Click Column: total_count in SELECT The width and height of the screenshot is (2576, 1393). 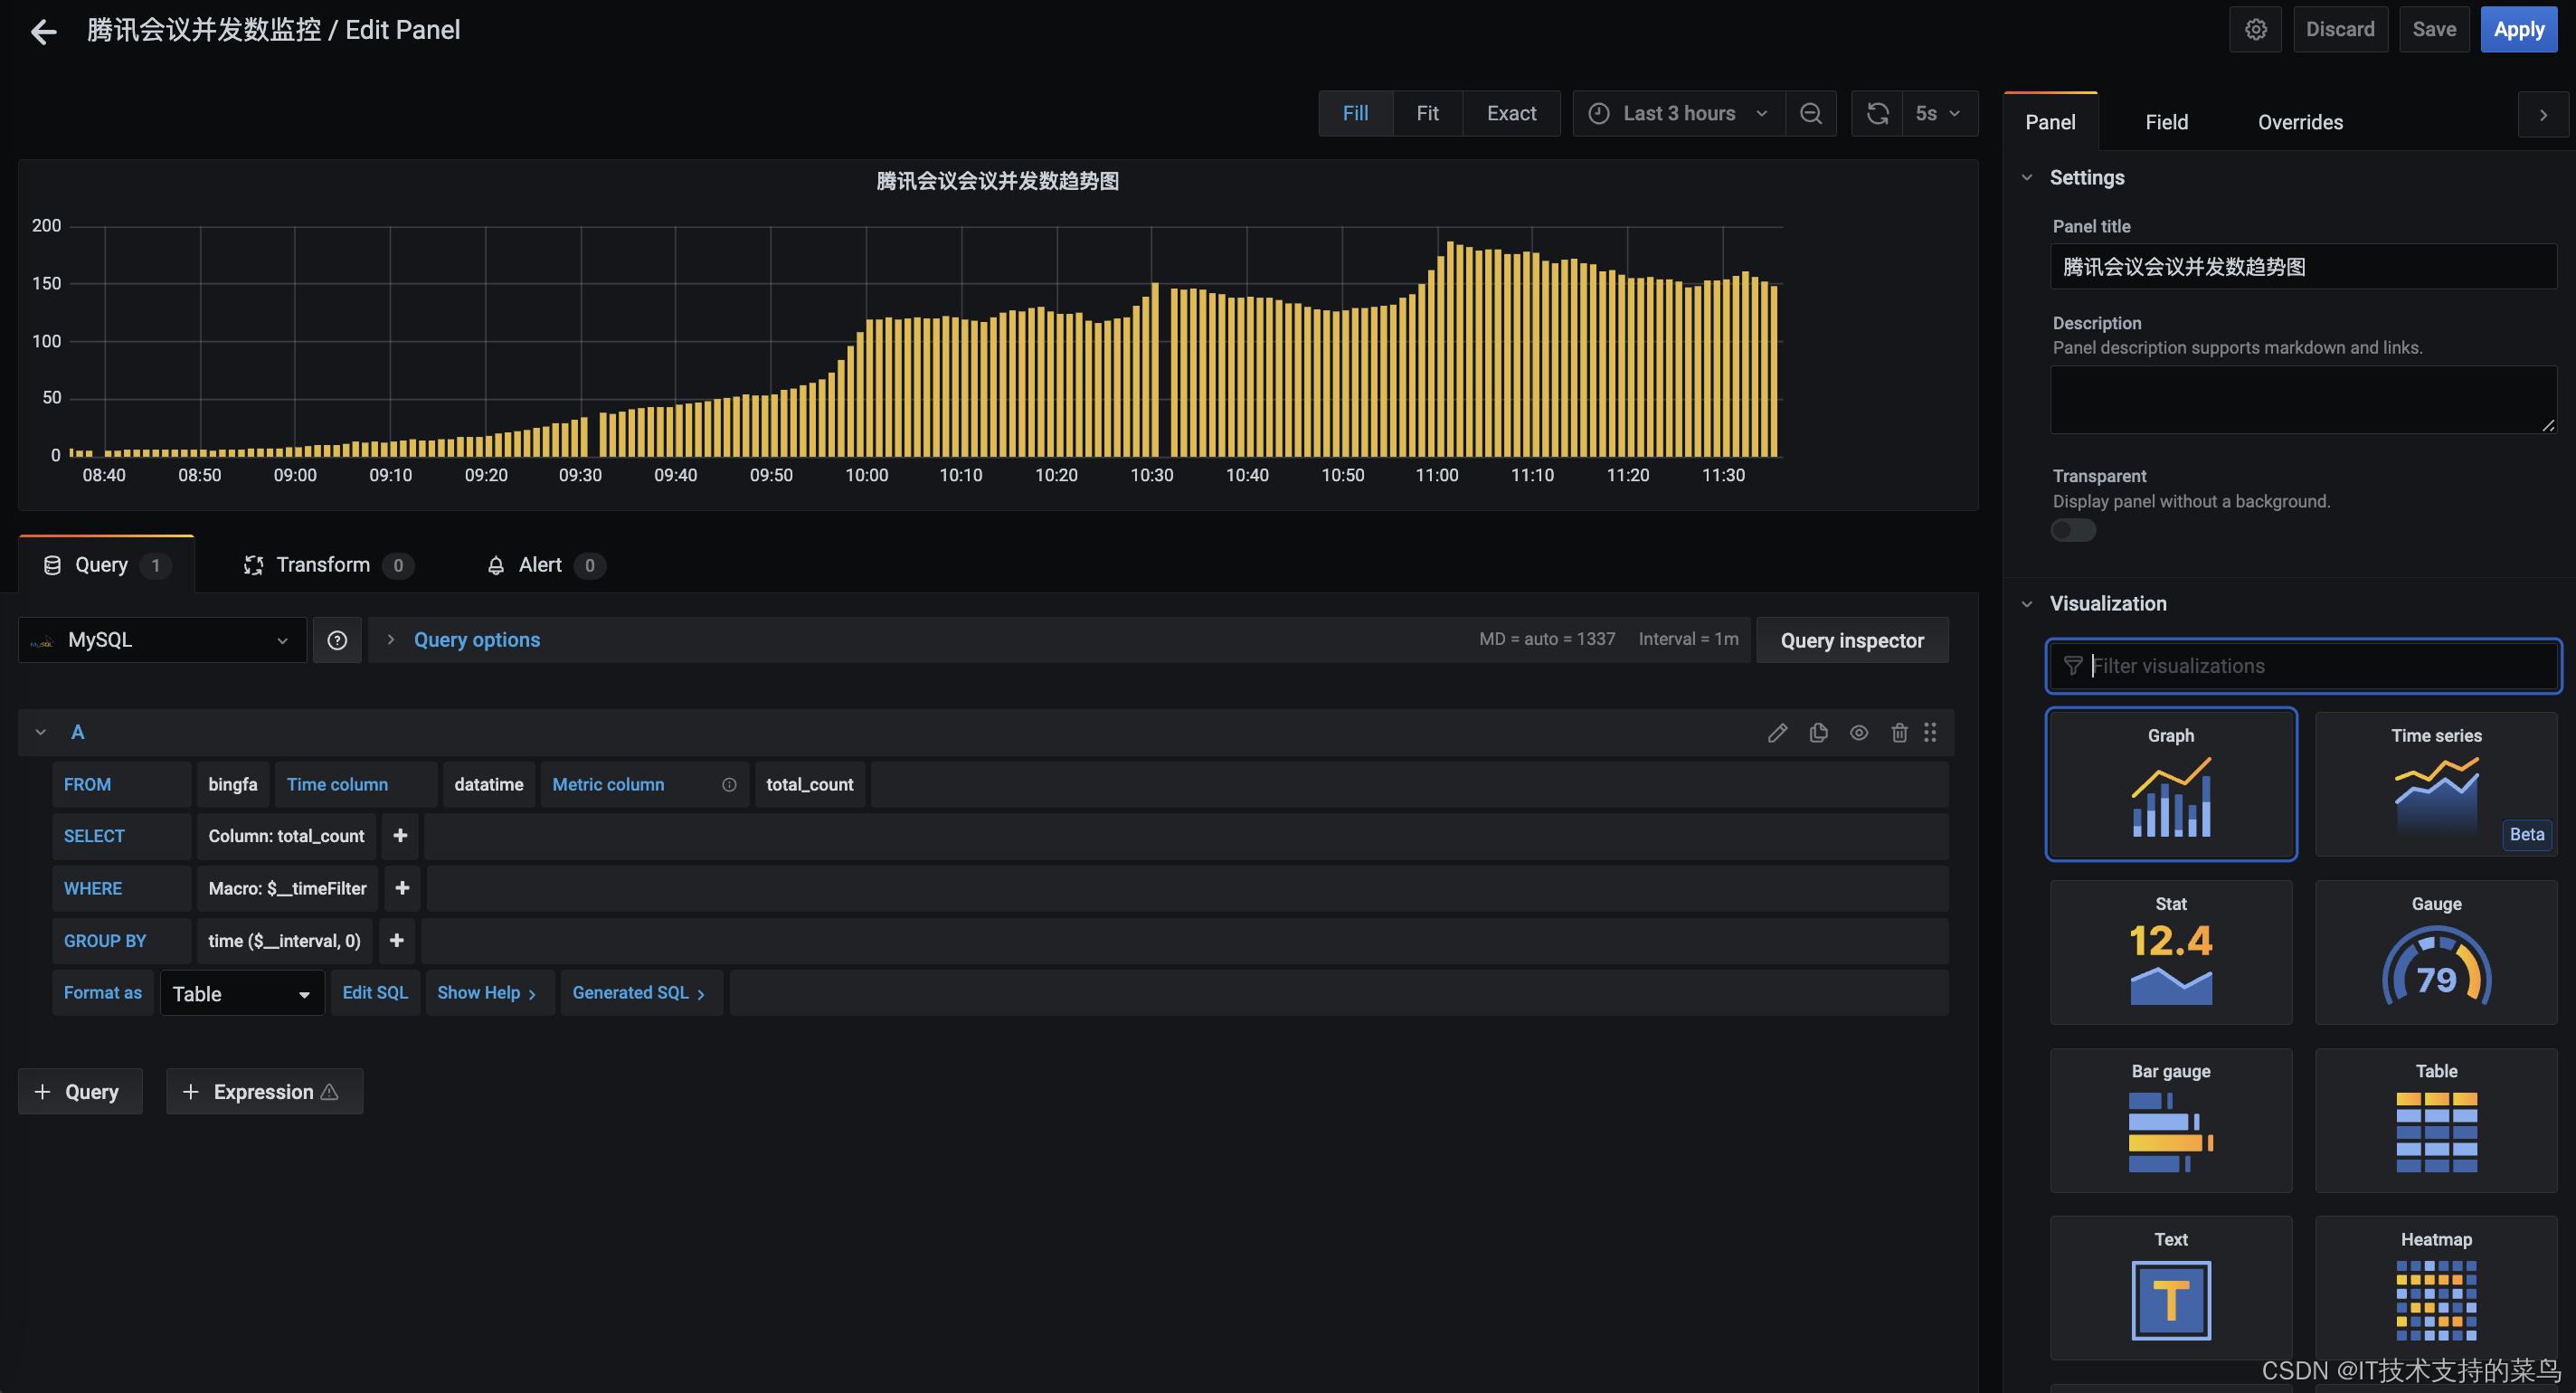pos(286,837)
